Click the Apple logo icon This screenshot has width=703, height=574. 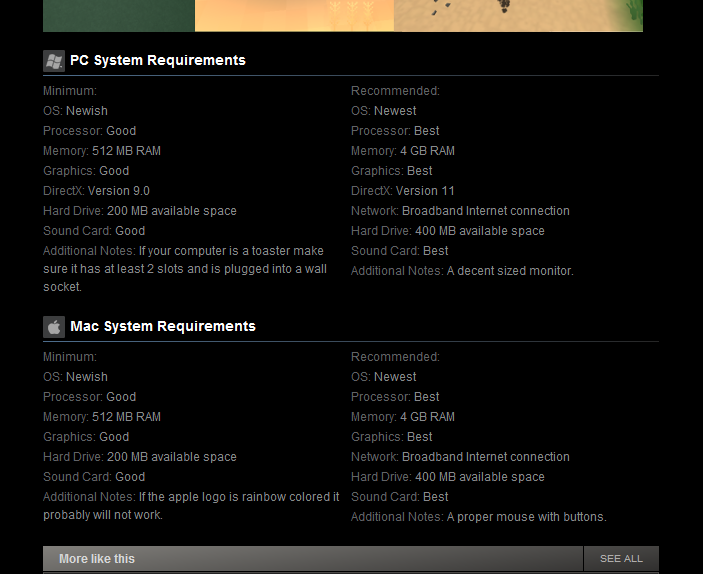(x=54, y=327)
